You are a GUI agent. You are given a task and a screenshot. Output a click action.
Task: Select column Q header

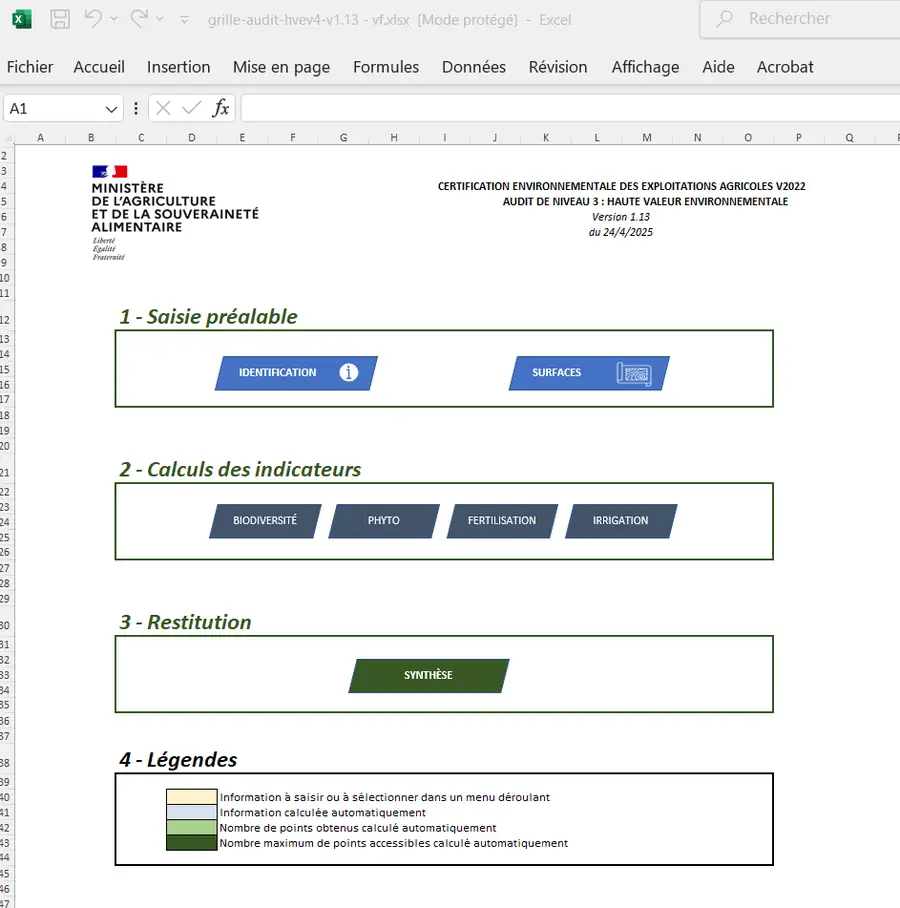(x=849, y=138)
